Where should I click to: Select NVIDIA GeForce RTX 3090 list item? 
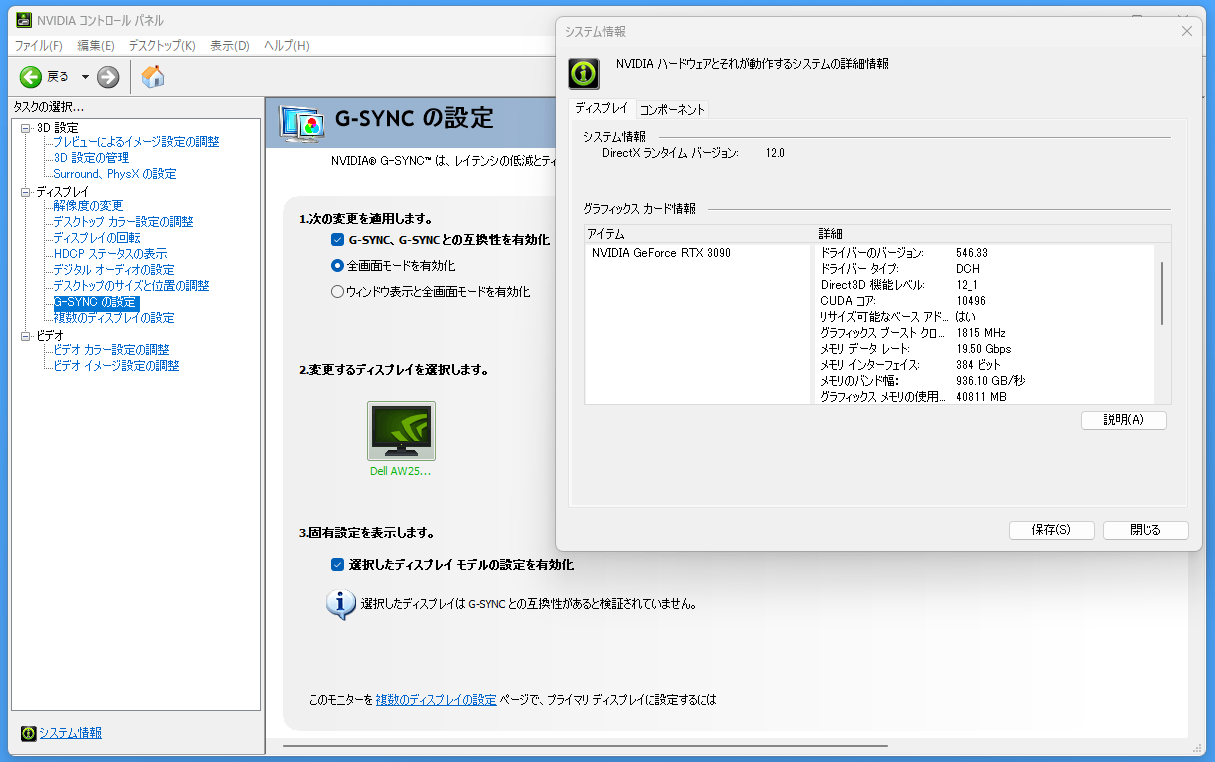(x=661, y=253)
